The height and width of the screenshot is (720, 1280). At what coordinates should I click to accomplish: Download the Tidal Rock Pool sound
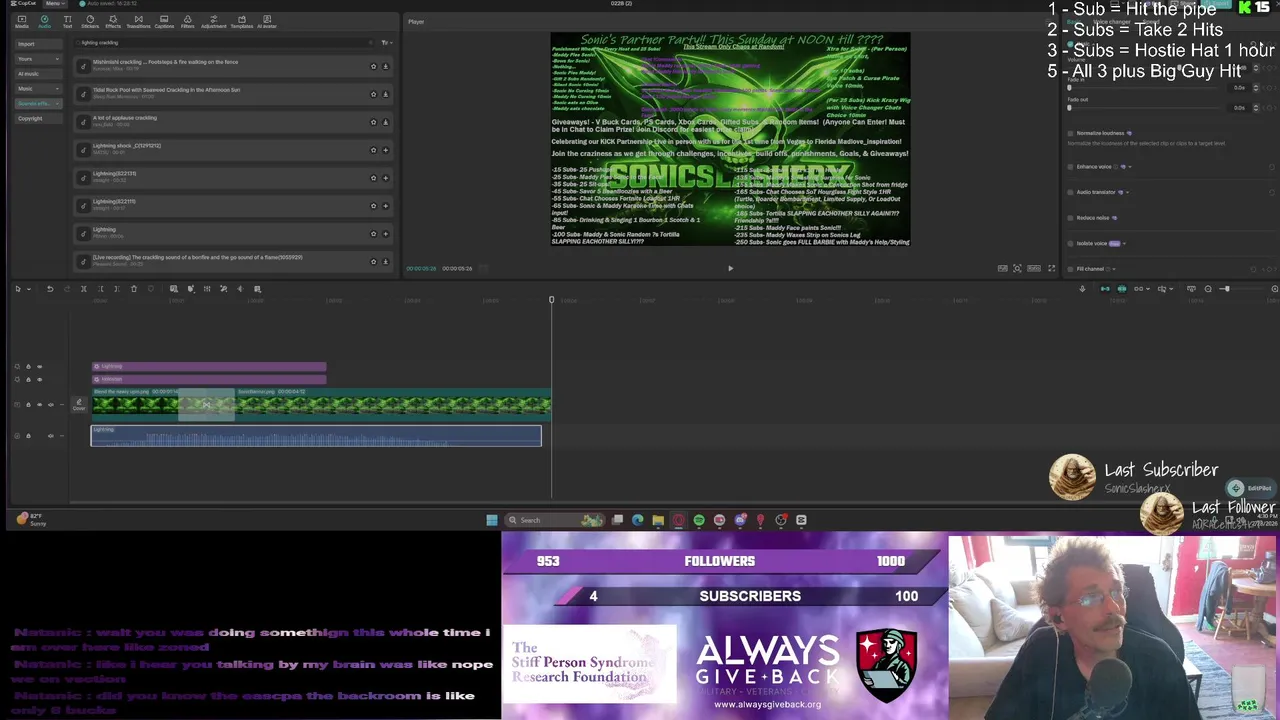click(x=385, y=95)
